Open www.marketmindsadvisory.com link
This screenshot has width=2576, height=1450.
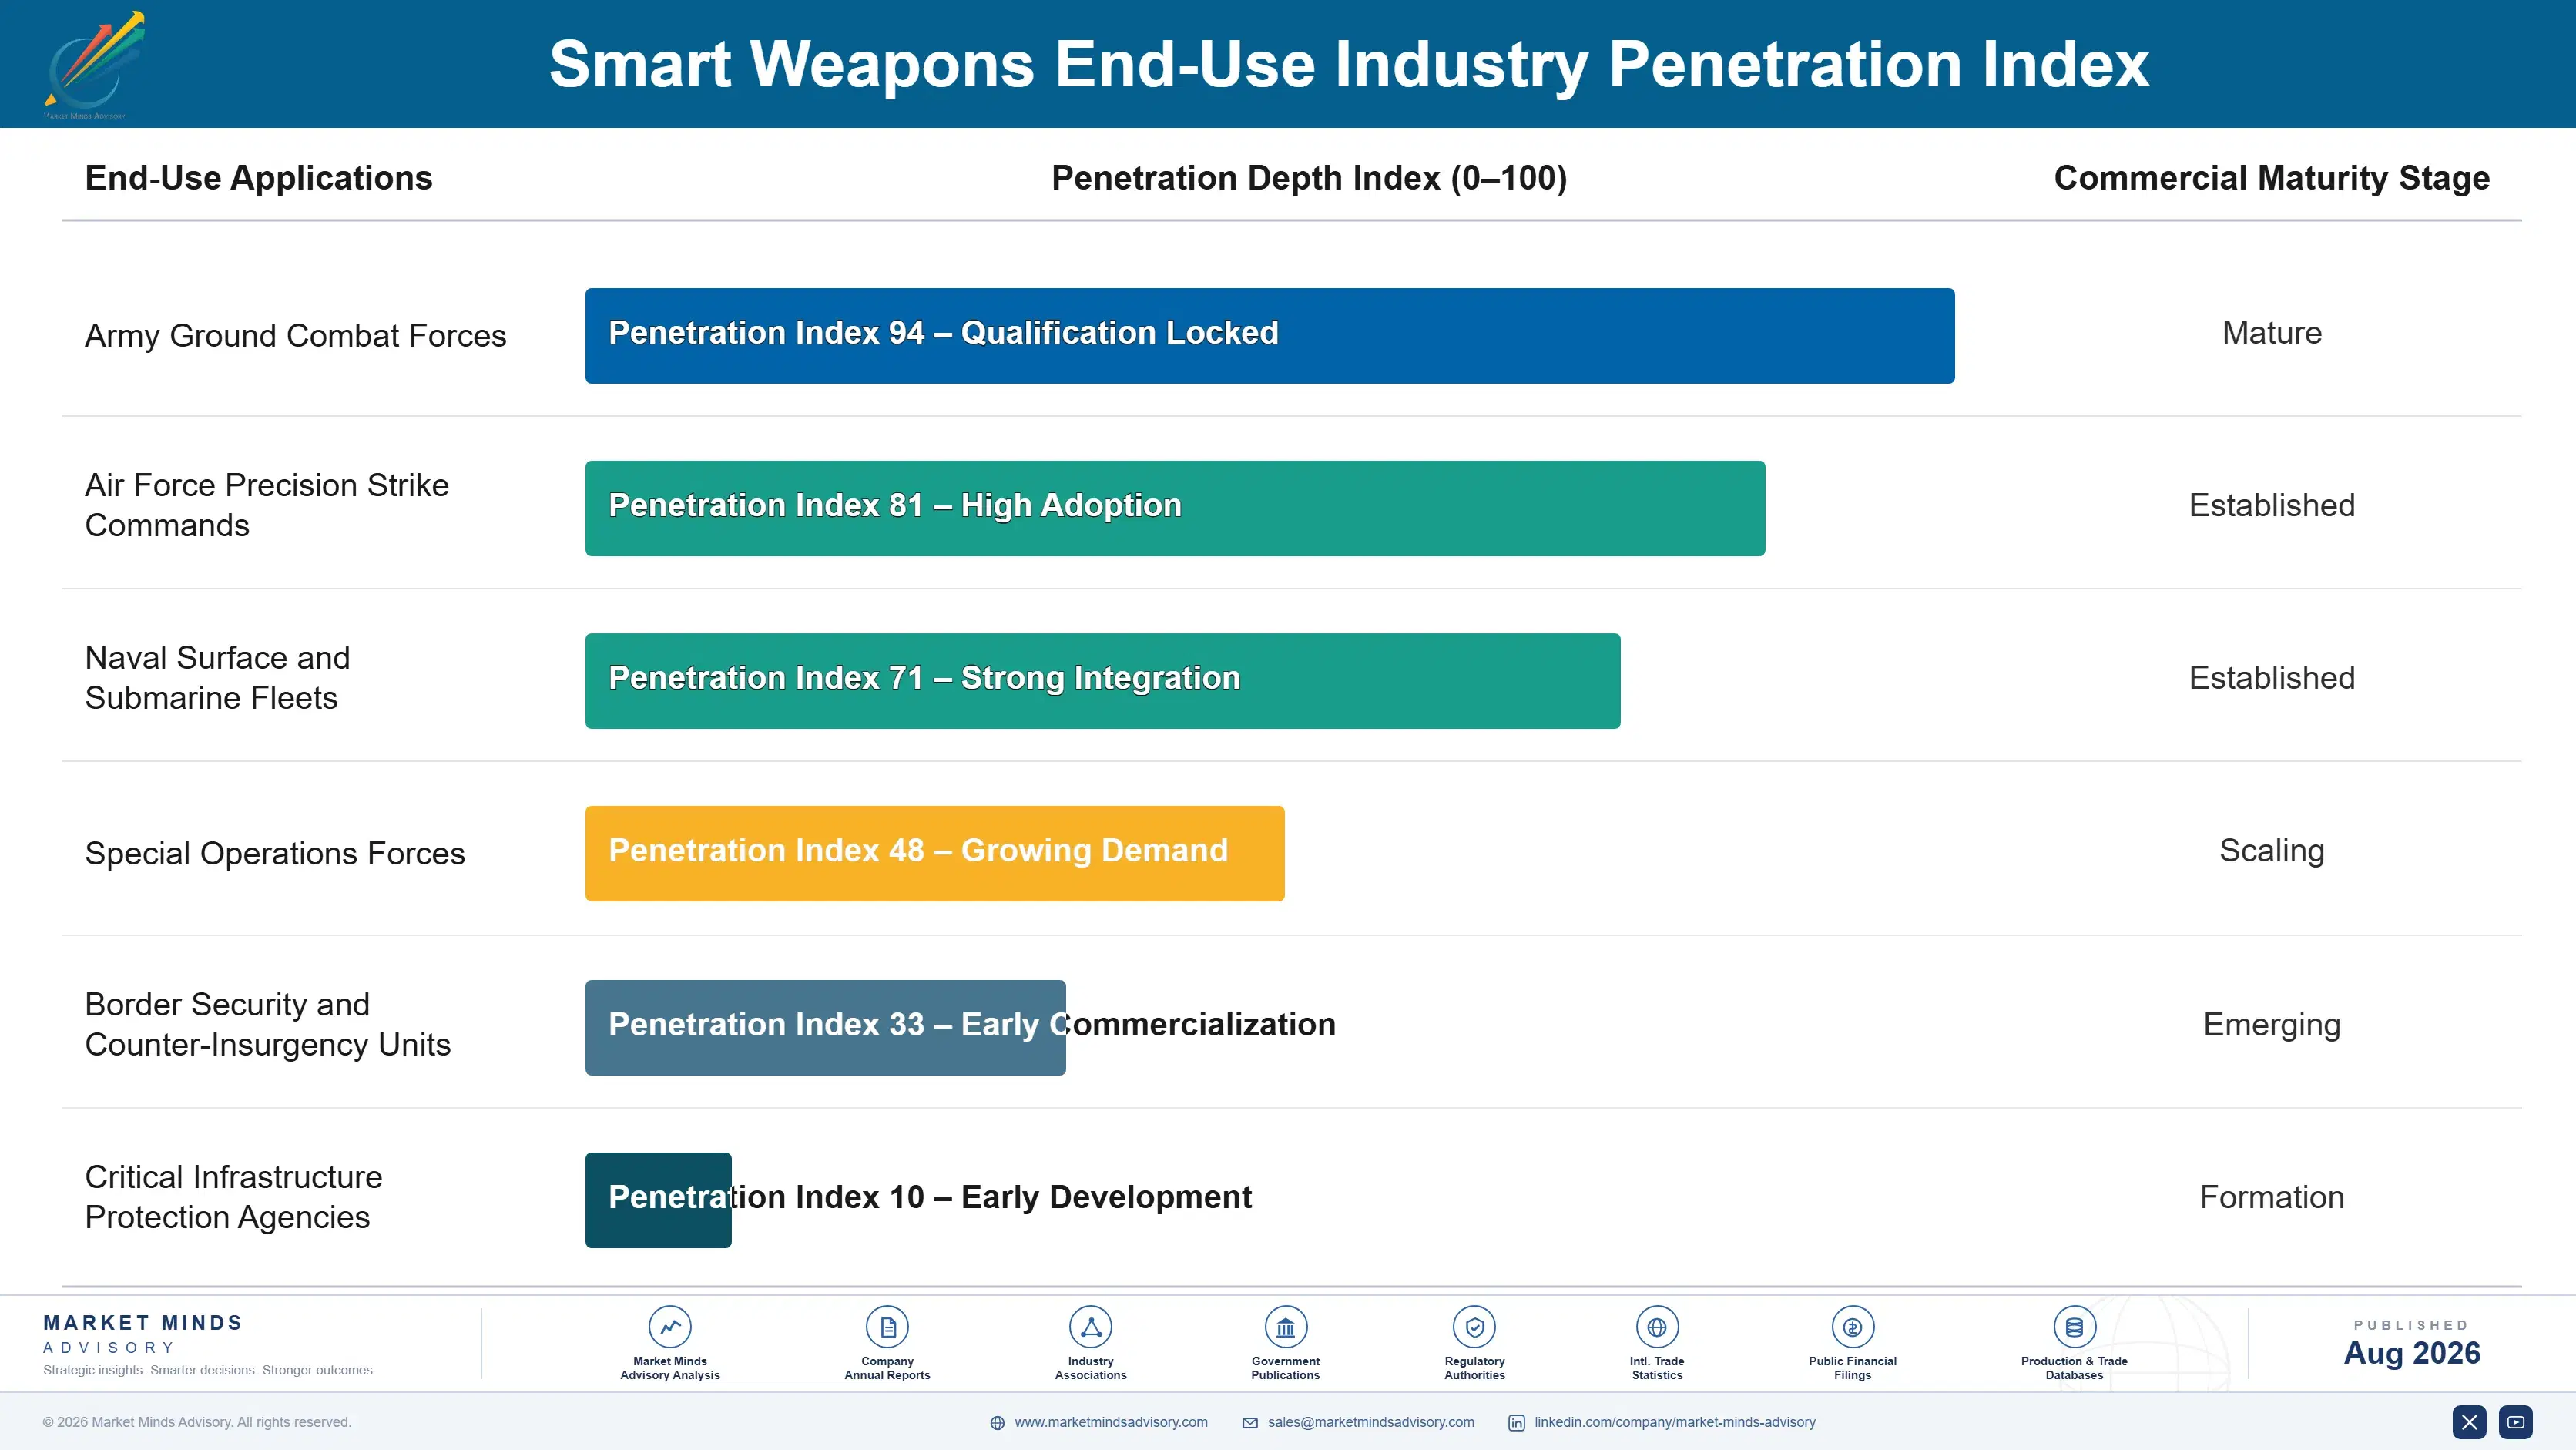point(1111,1422)
